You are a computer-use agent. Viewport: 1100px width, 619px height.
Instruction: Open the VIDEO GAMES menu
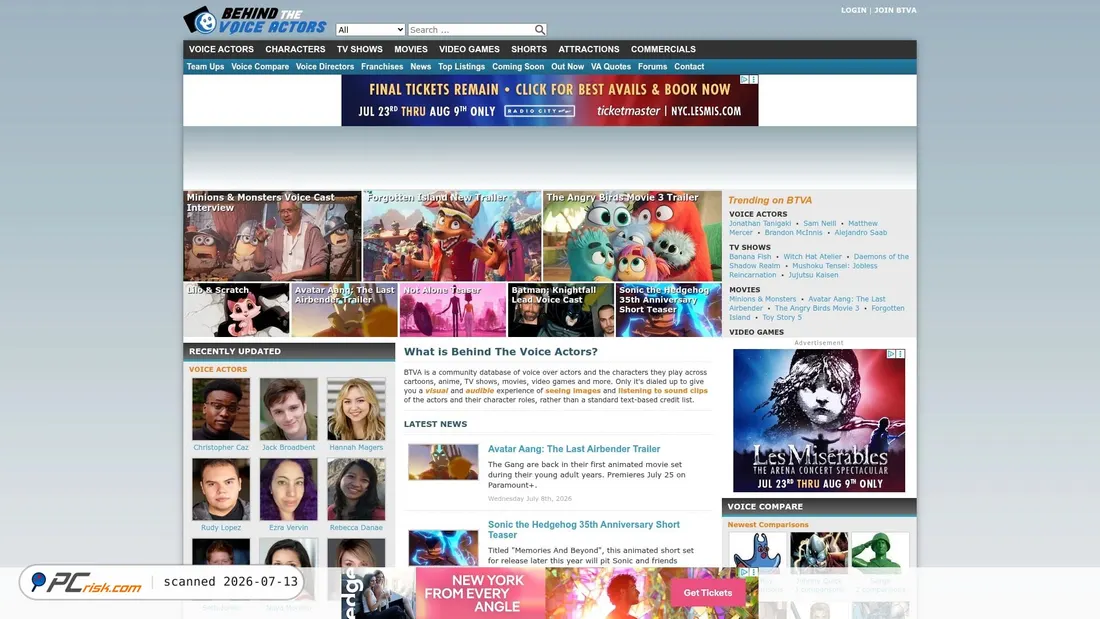469,49
